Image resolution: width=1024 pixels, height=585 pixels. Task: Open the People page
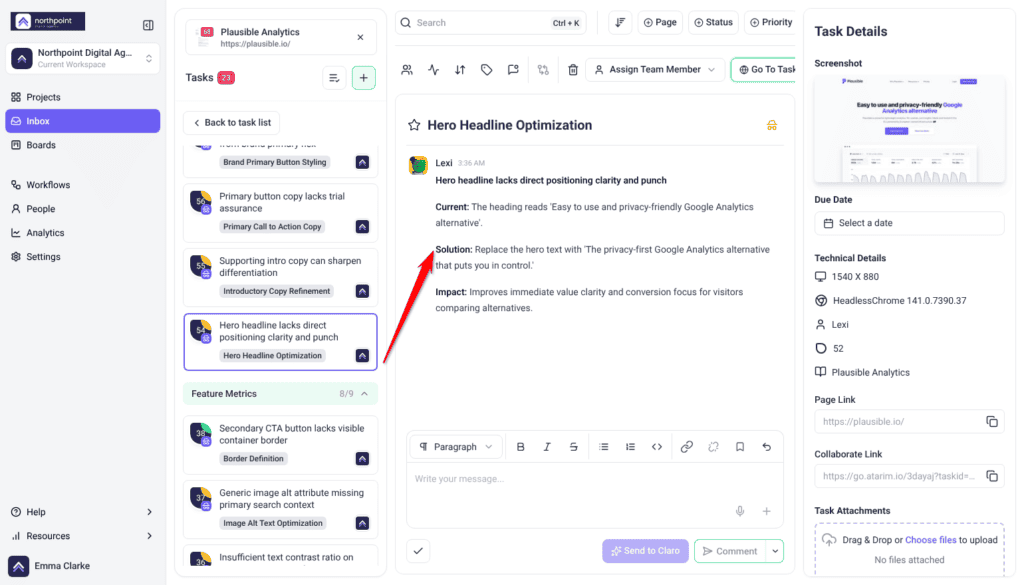coord(82,209)
